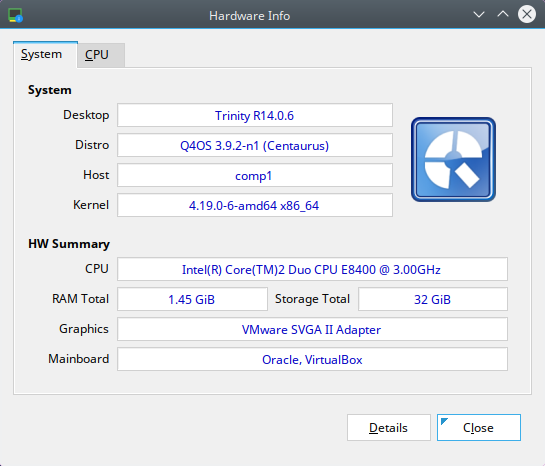Click the Distro label

click(92, 145)
